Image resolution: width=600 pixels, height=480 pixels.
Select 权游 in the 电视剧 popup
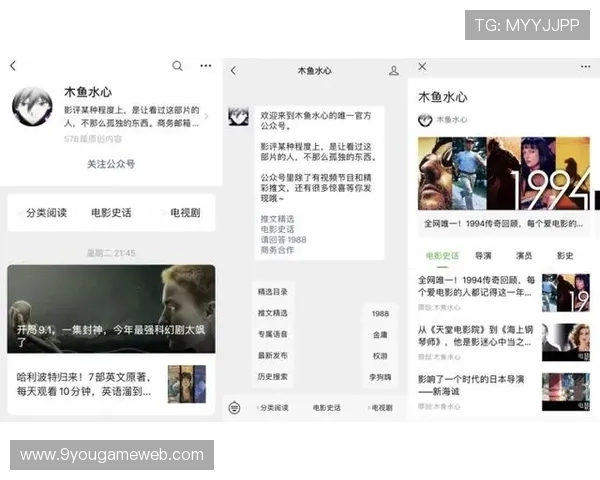380,356
